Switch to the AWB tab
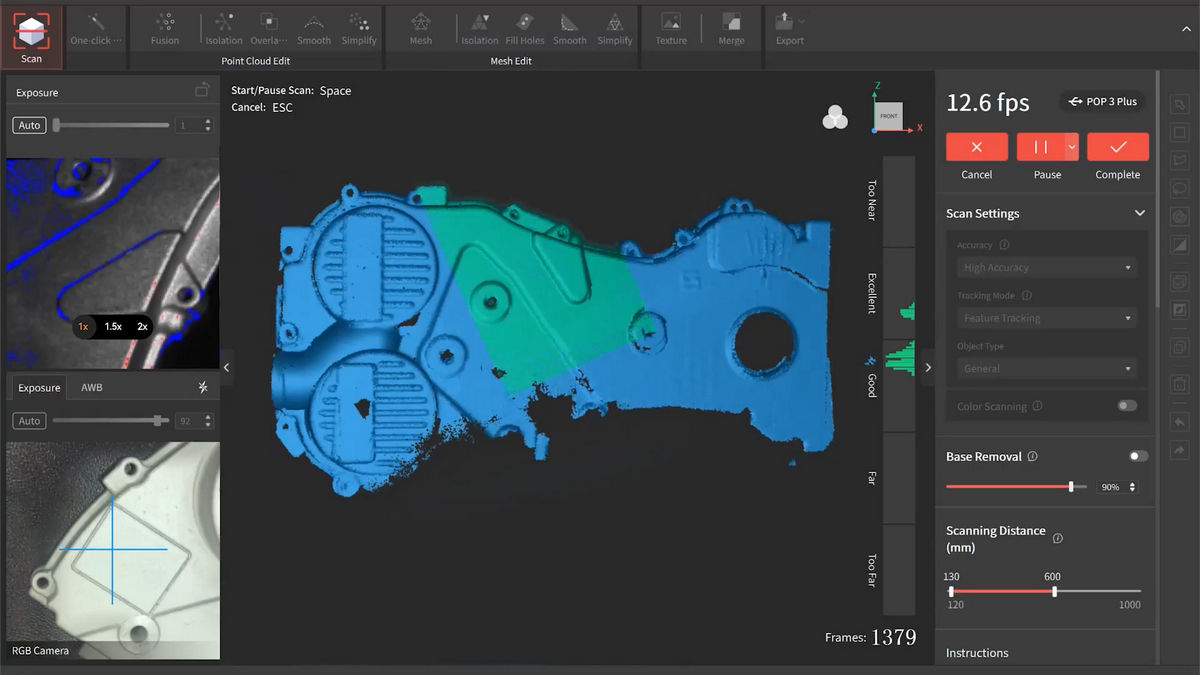The image size is (1200, 675). coord(92,387)
